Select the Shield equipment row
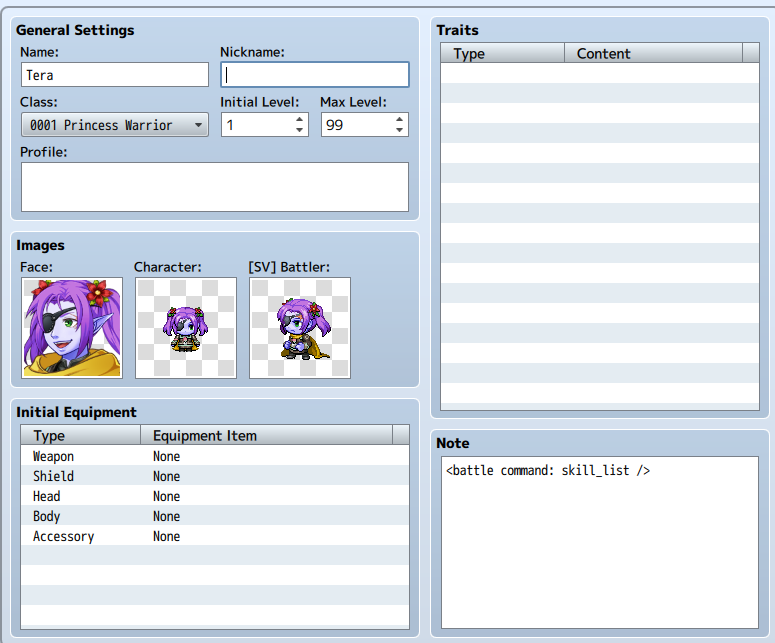The image size is (775, 643). (215, 476)
